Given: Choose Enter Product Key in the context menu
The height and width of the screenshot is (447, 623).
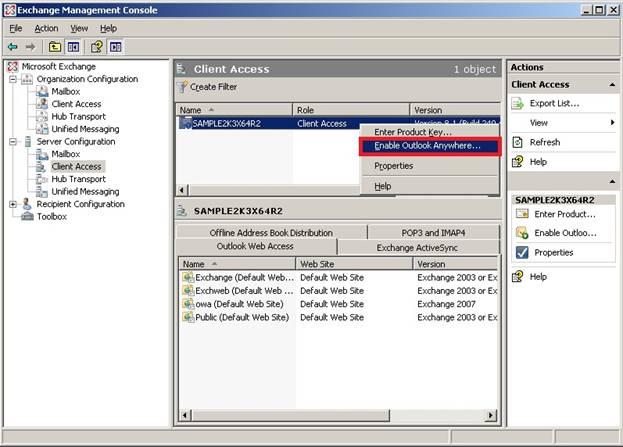Looking at the screenshot, I should [413, 131].
